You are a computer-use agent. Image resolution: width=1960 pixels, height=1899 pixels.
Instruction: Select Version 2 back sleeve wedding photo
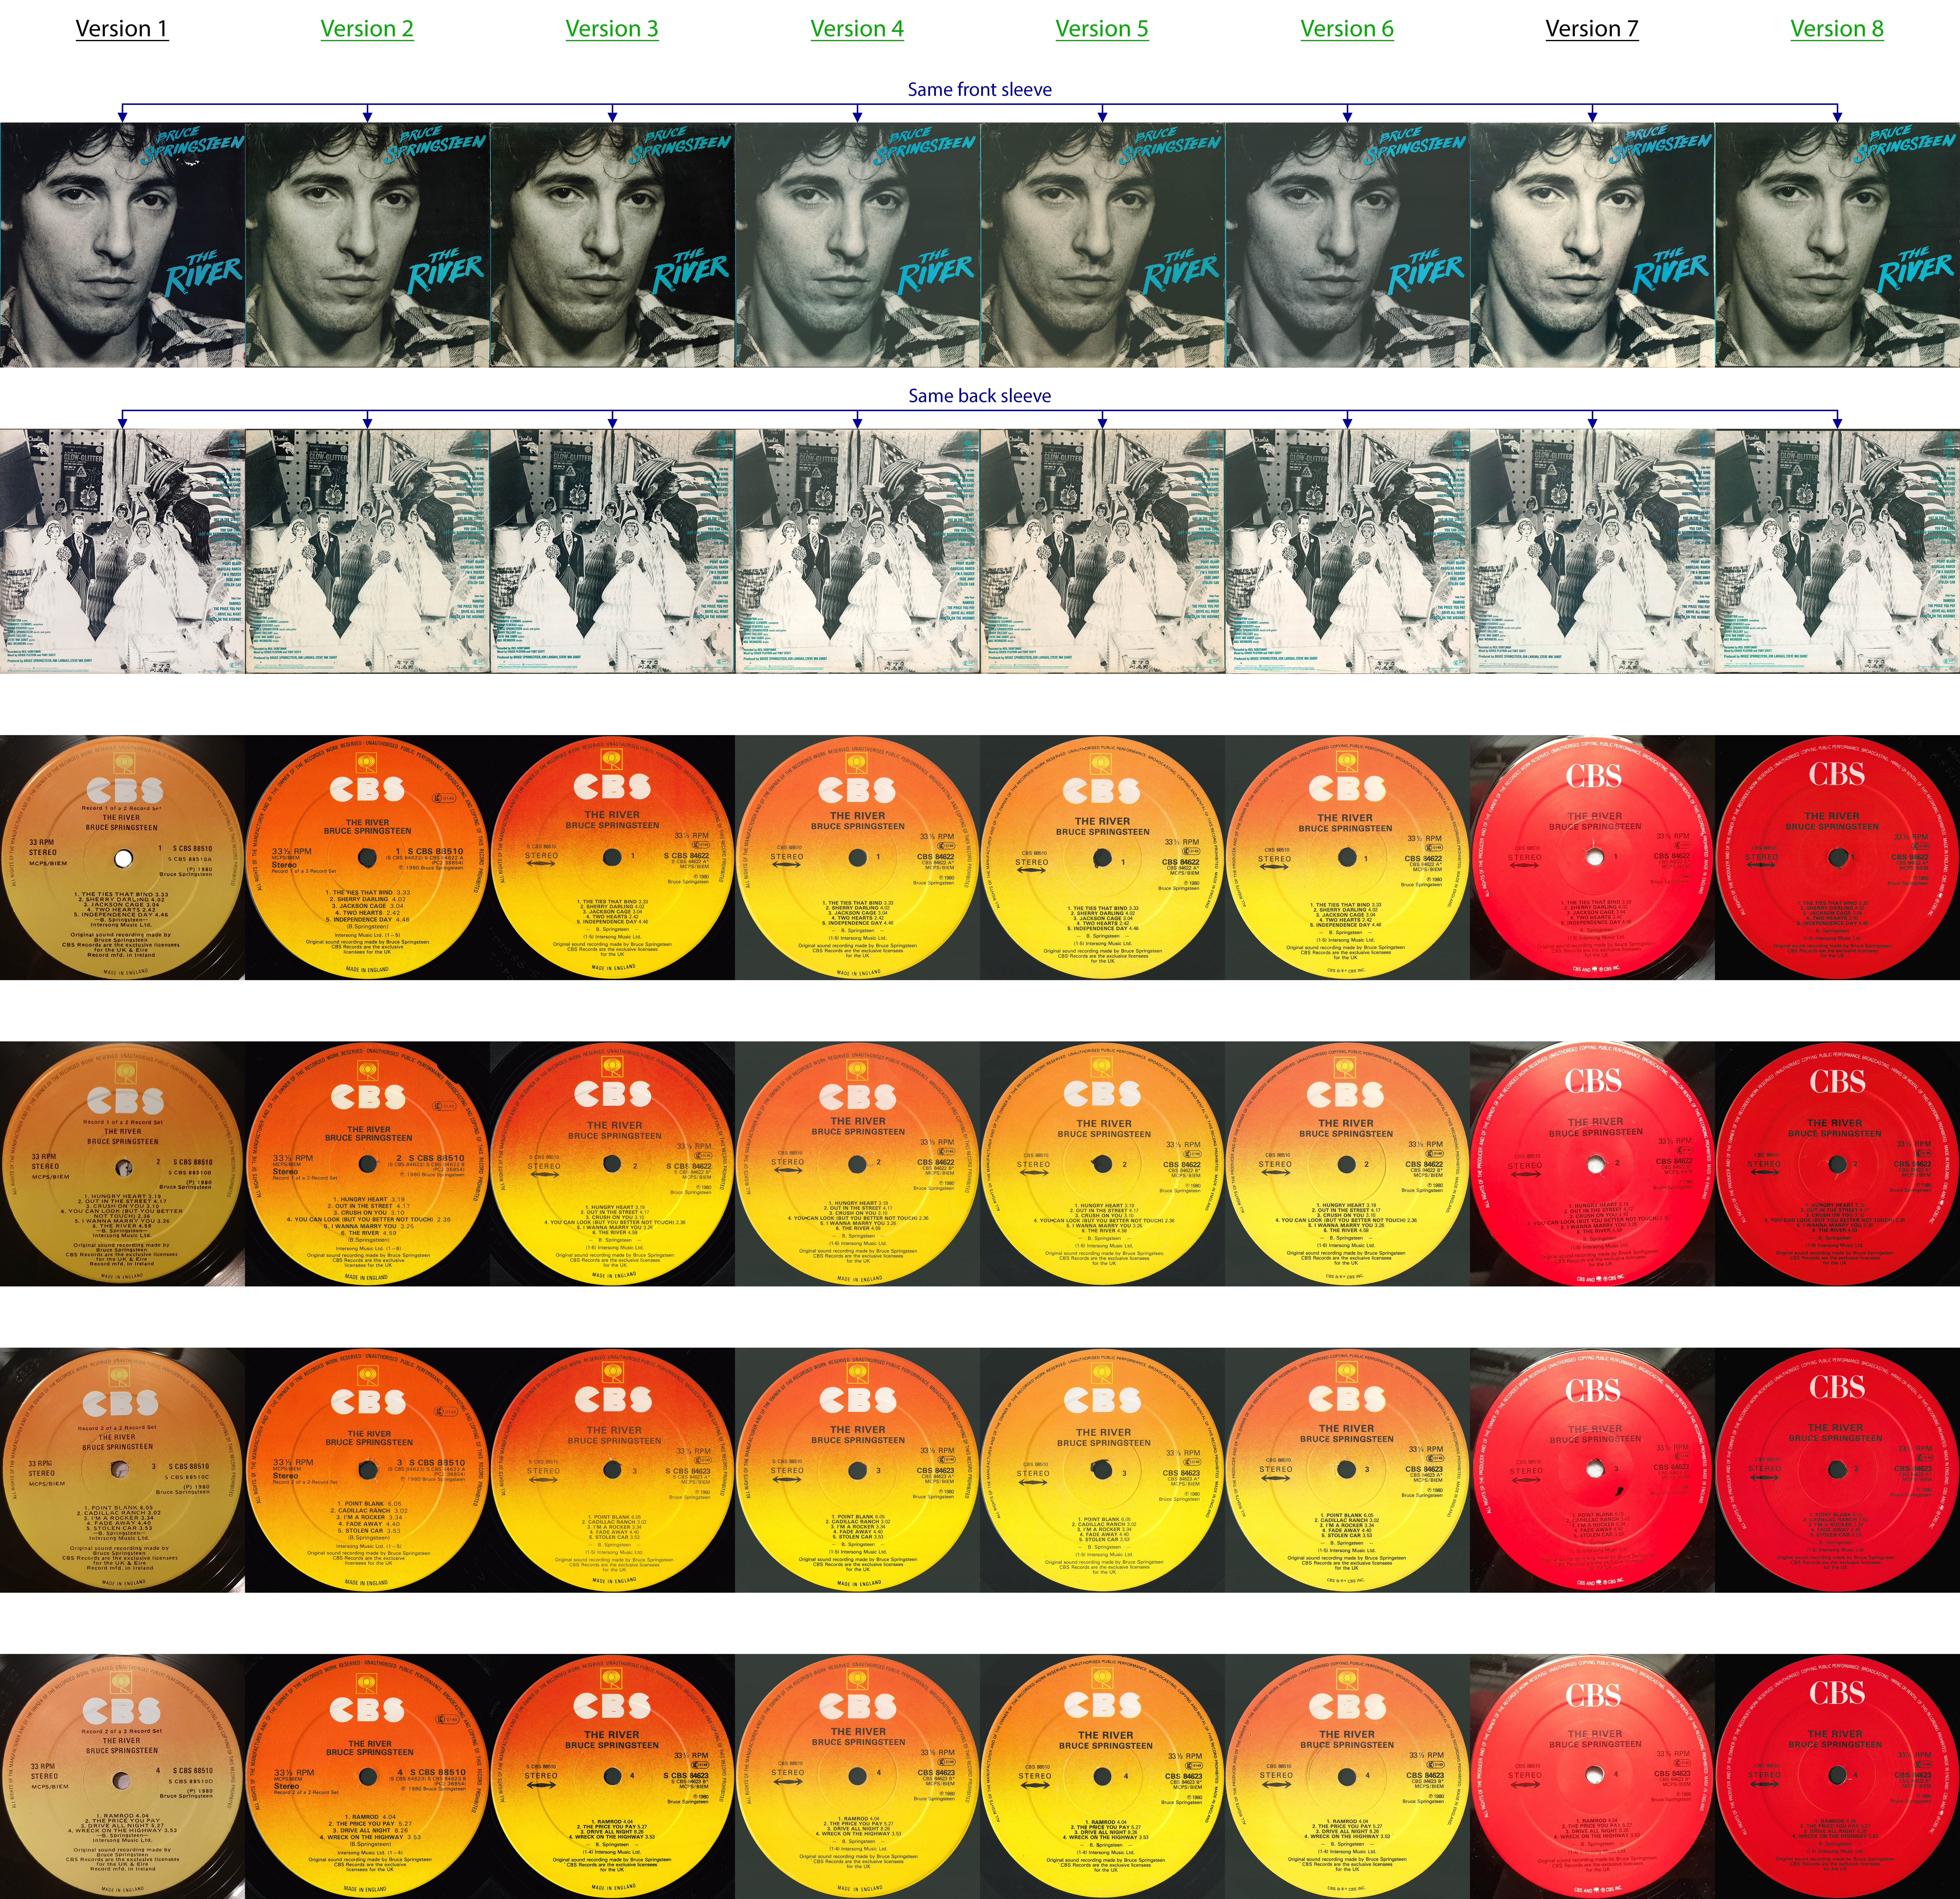click(367, 551)
